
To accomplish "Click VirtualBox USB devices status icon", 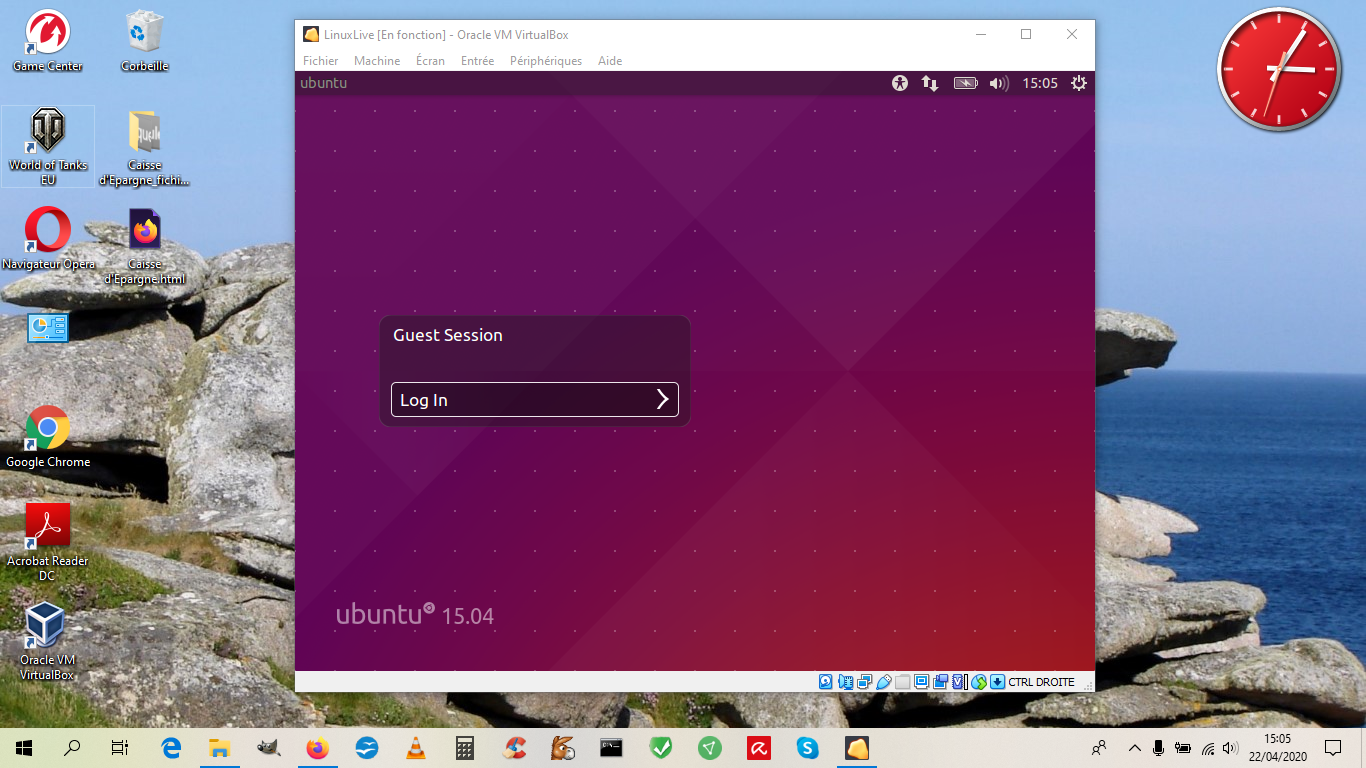I will pos(883,682).
